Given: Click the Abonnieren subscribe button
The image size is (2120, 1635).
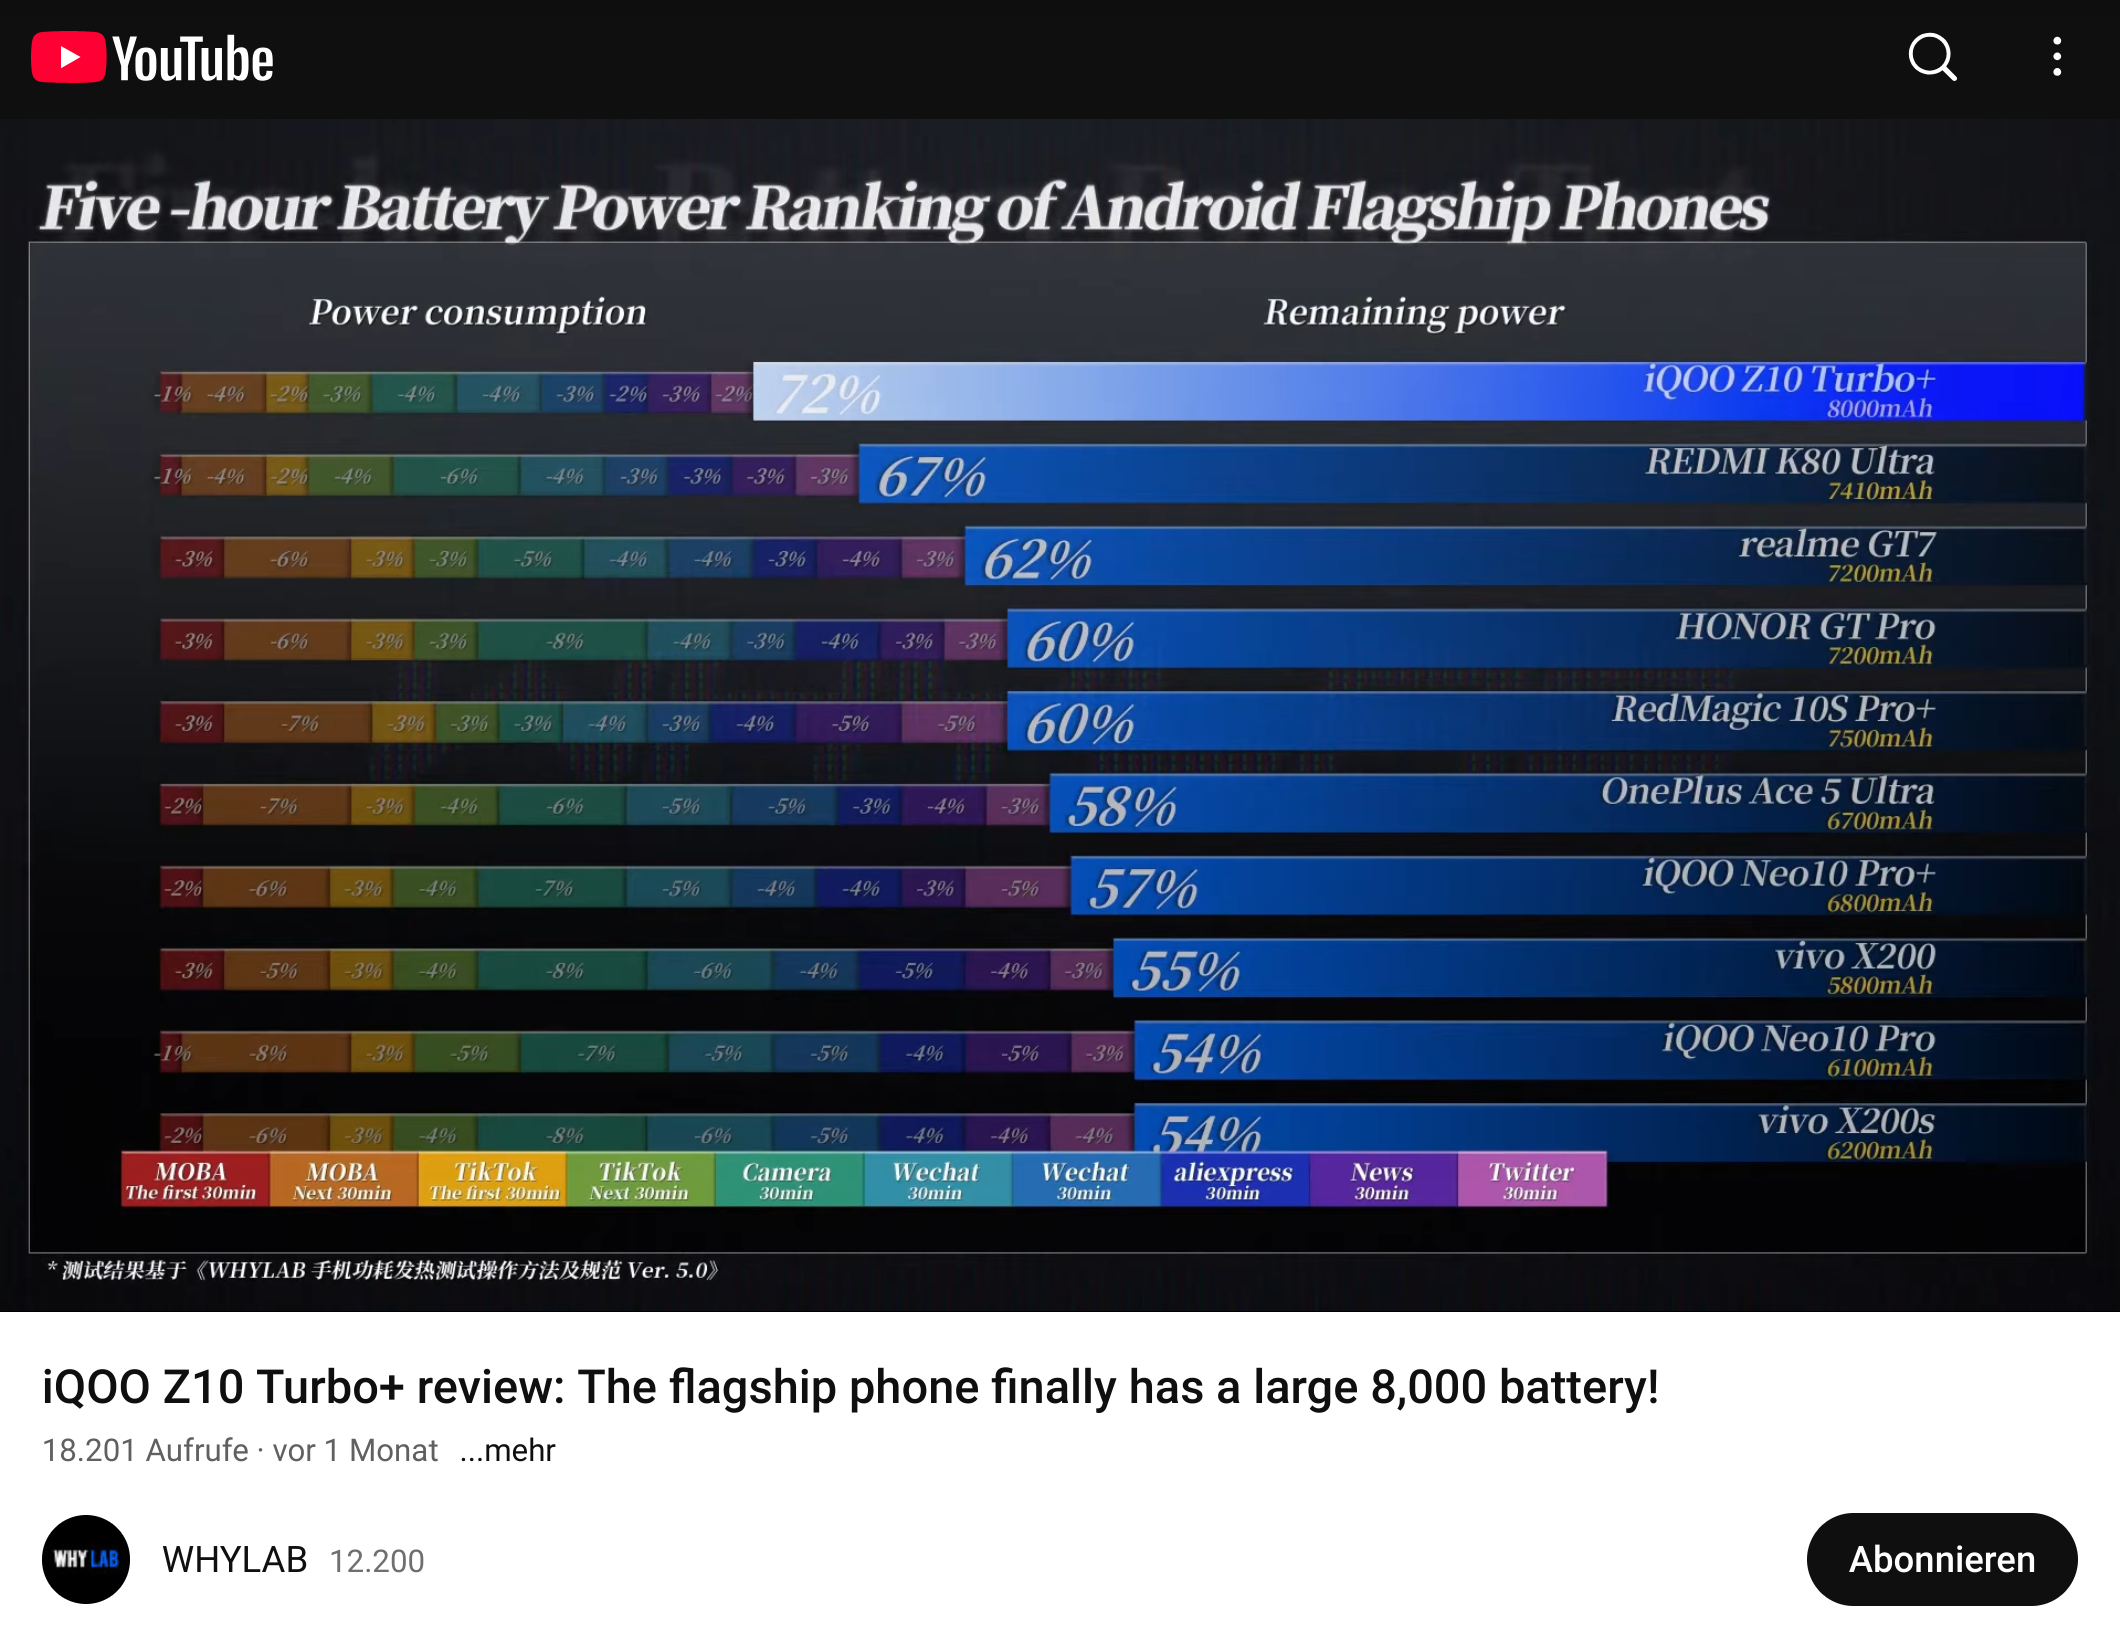Looking at the screenshot, I should pos(1941,1559).
